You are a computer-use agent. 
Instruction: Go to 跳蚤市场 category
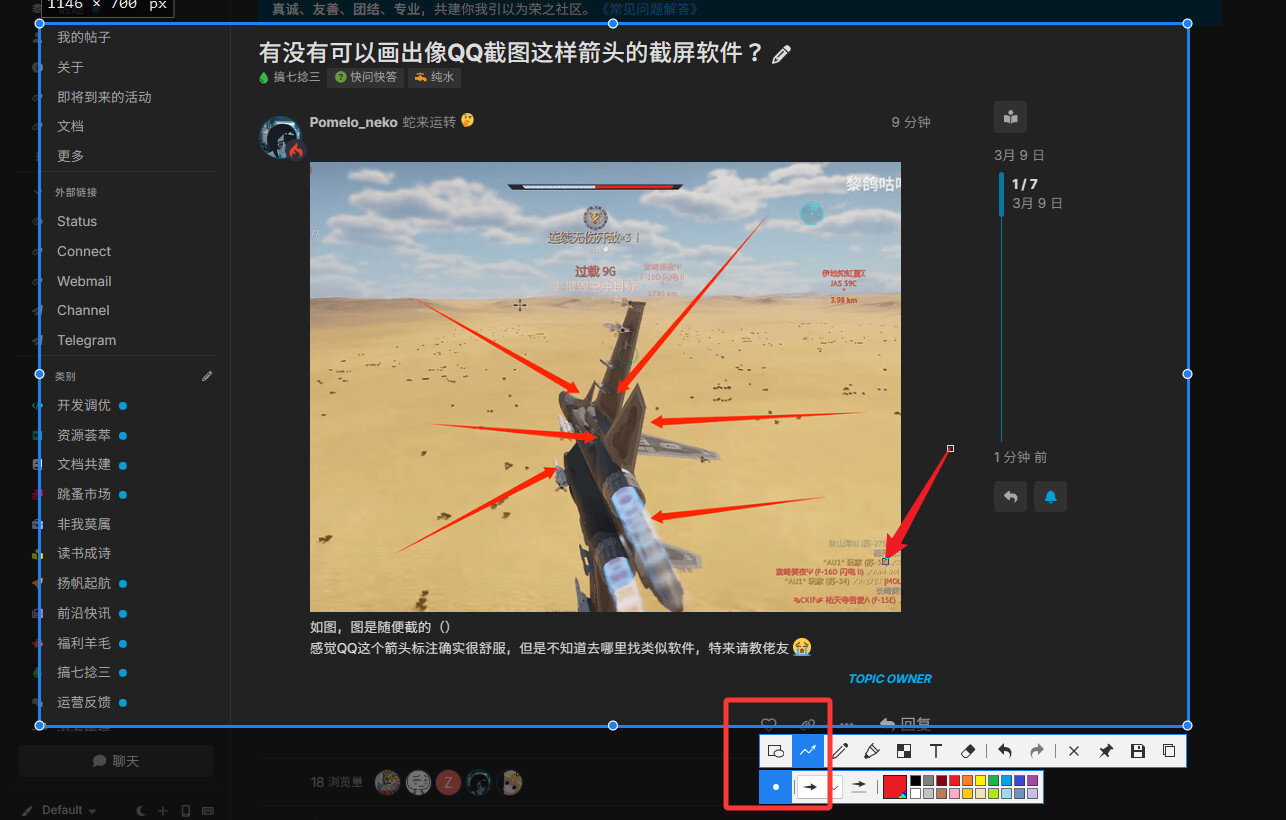point(84,494)
